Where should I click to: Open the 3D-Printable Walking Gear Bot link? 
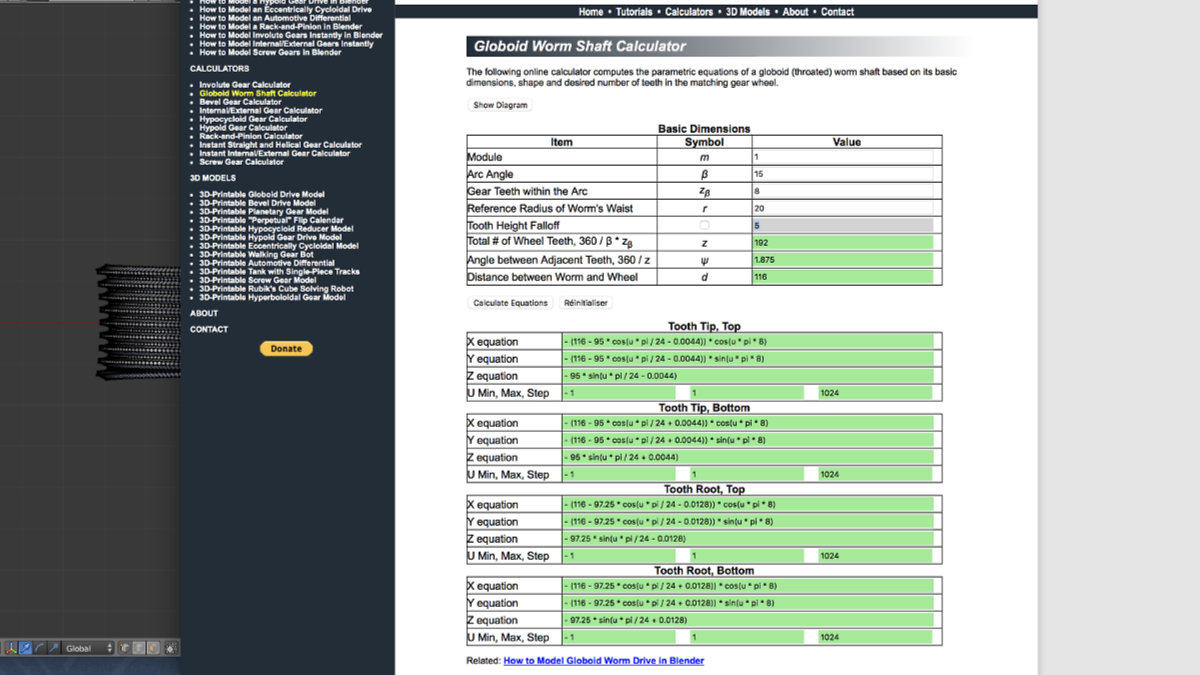(x=264, y=254)
